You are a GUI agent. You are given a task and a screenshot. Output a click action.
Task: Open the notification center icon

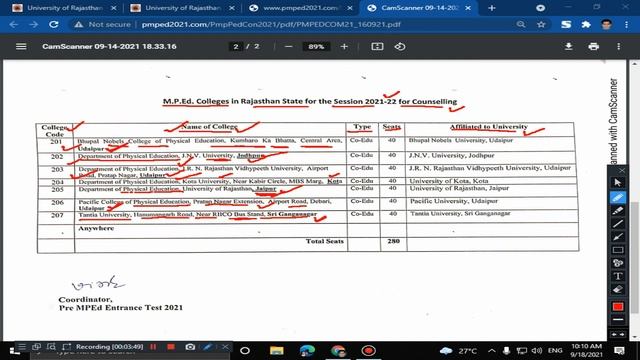(619, 351)
